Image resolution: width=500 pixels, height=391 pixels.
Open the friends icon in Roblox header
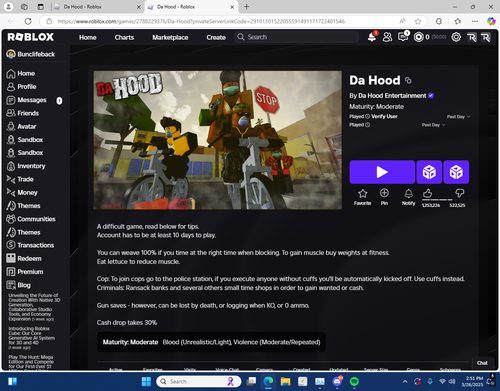387,37
